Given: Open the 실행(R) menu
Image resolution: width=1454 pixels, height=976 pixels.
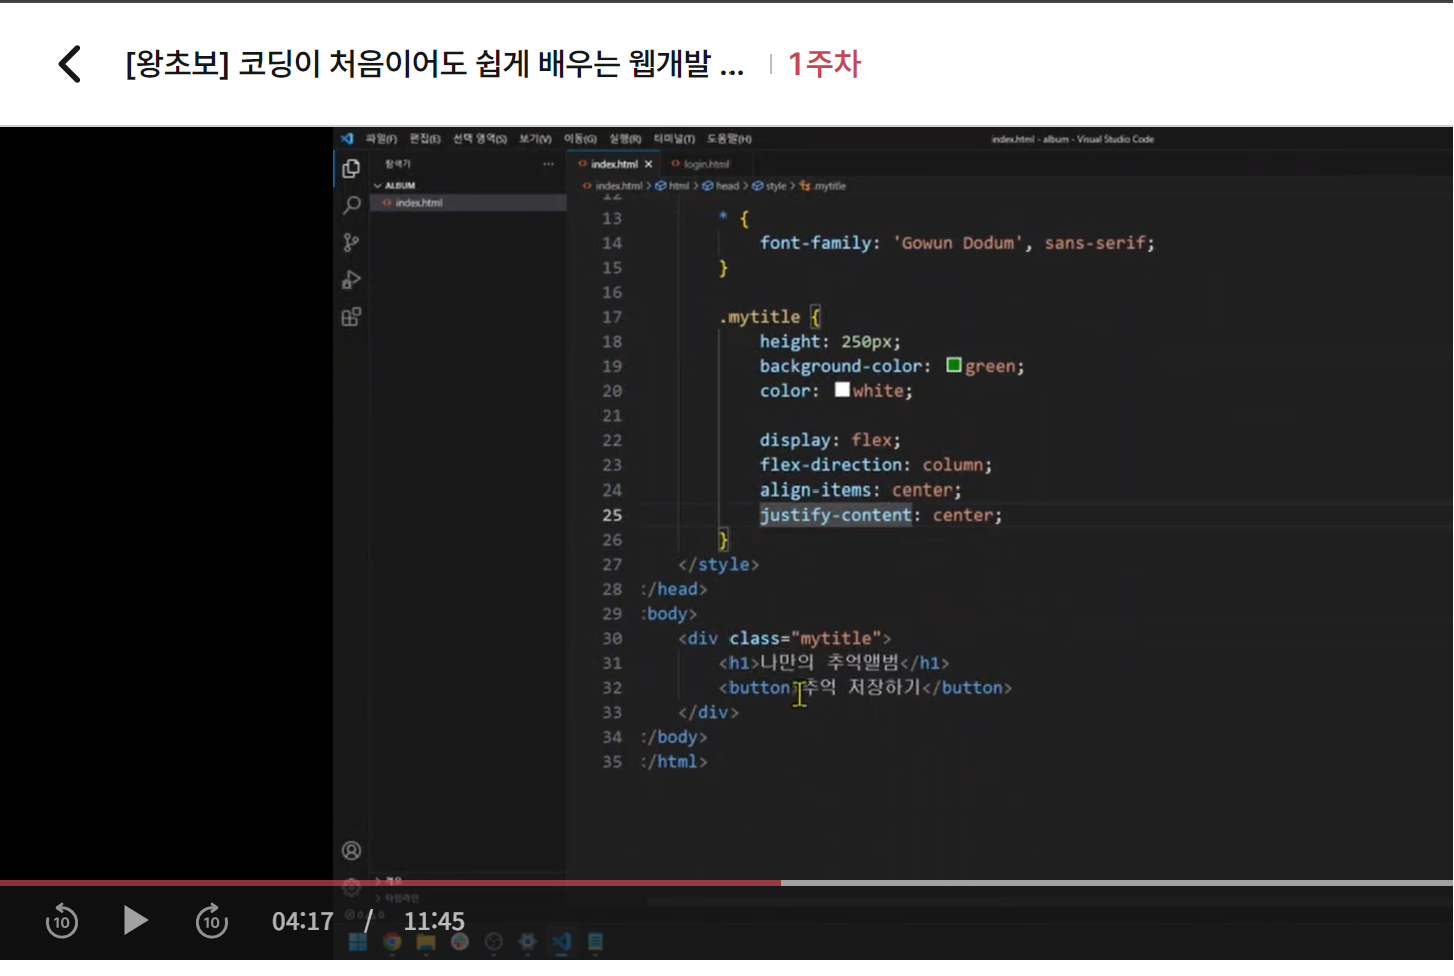Looking at the screenshot, I should (x=625, y=139).
